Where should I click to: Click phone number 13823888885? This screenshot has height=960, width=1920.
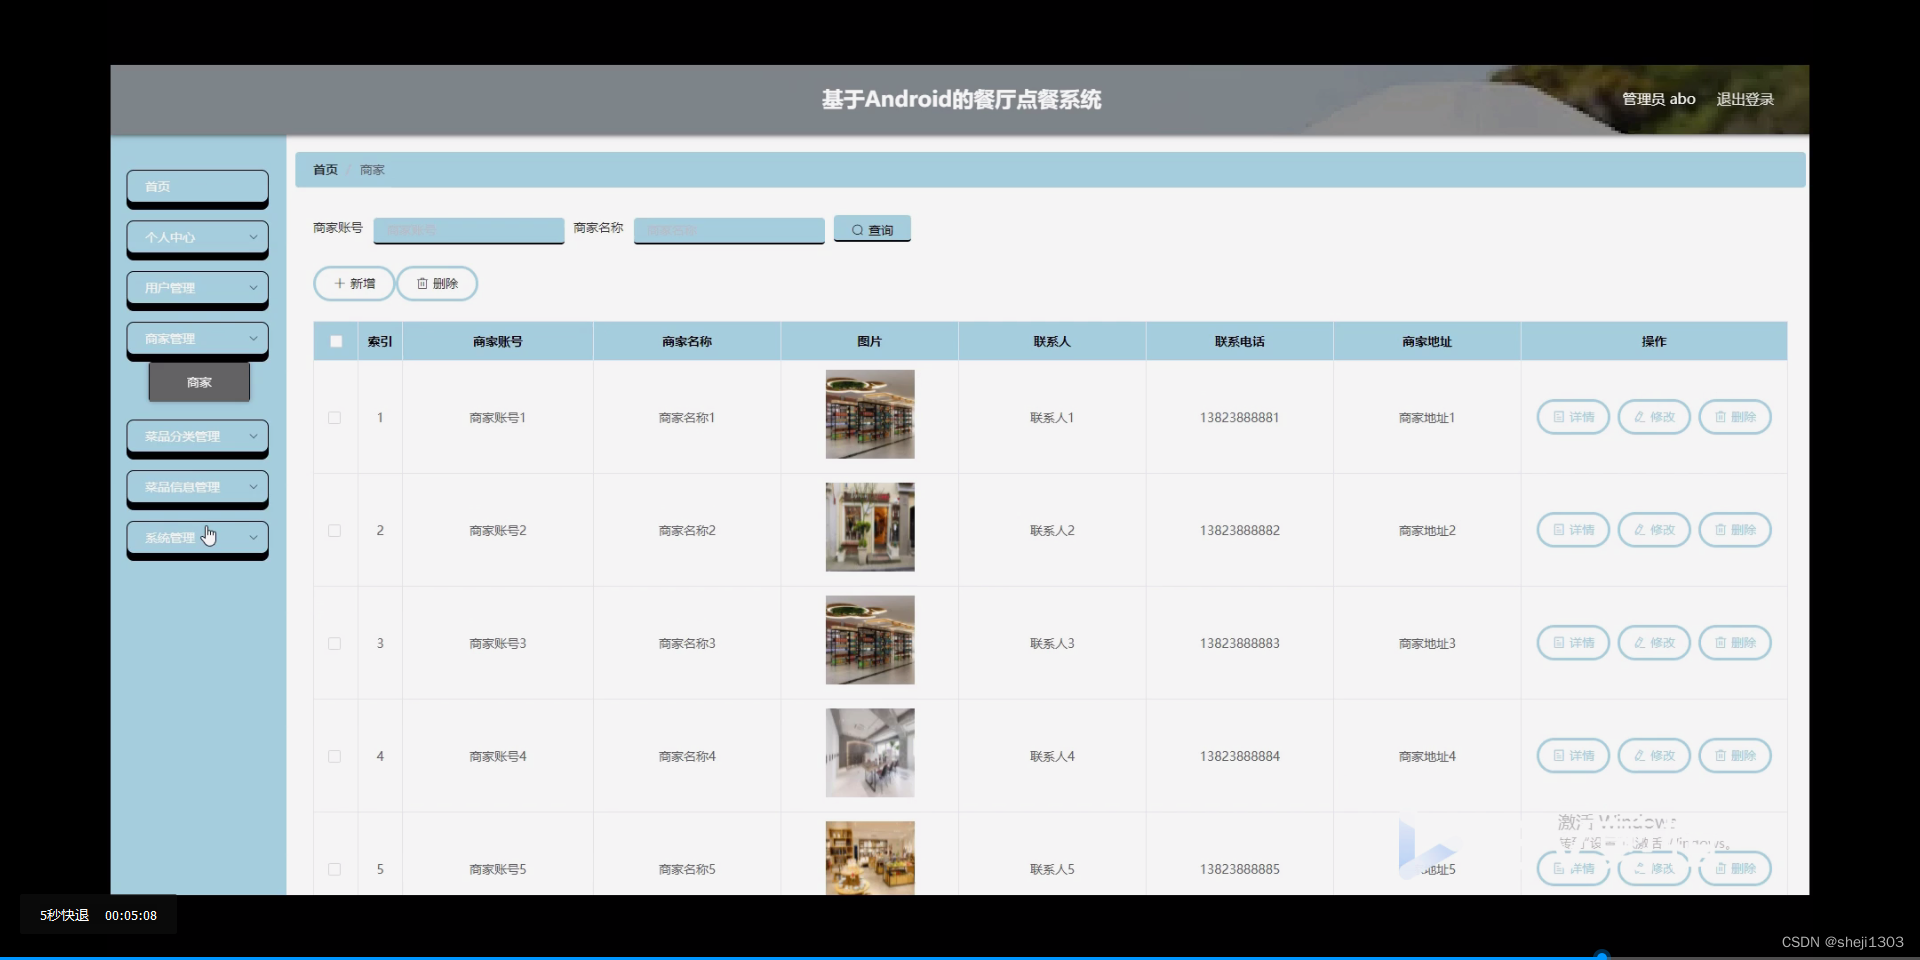pyautogui.click(x=1240, y=870)
